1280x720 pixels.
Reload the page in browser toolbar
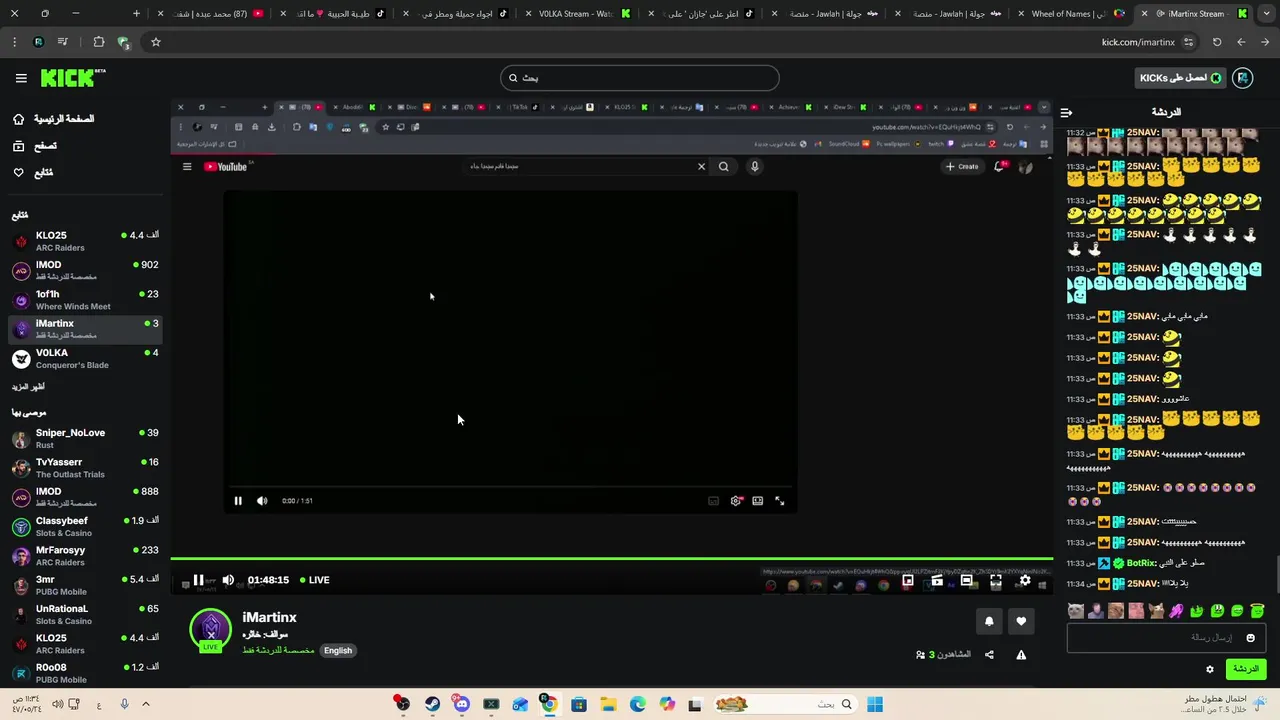pos(1217,42)
